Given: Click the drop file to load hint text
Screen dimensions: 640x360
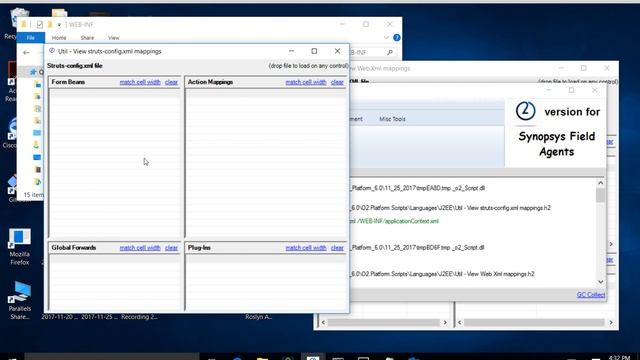Looking at the screenshot, I should point(308,66).
